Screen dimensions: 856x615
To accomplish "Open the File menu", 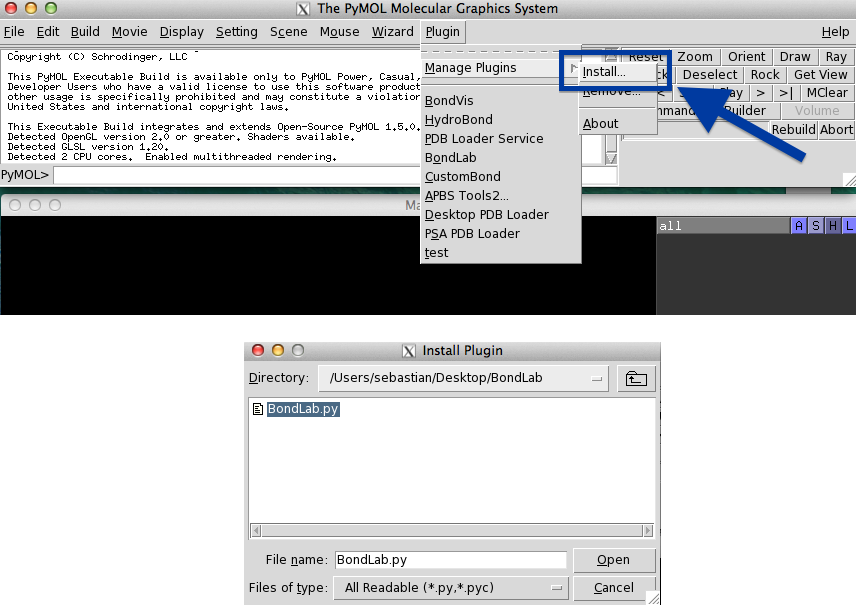I will coord(14,32).
